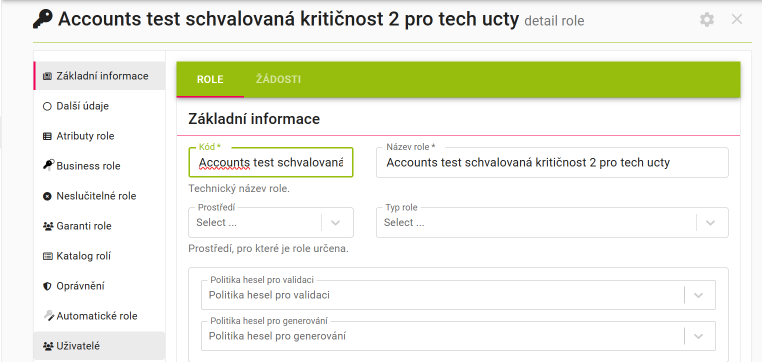Switch to the ŽÁDOSTI tab
Viewport: 762px width, 362px height.
coord(278,80)
